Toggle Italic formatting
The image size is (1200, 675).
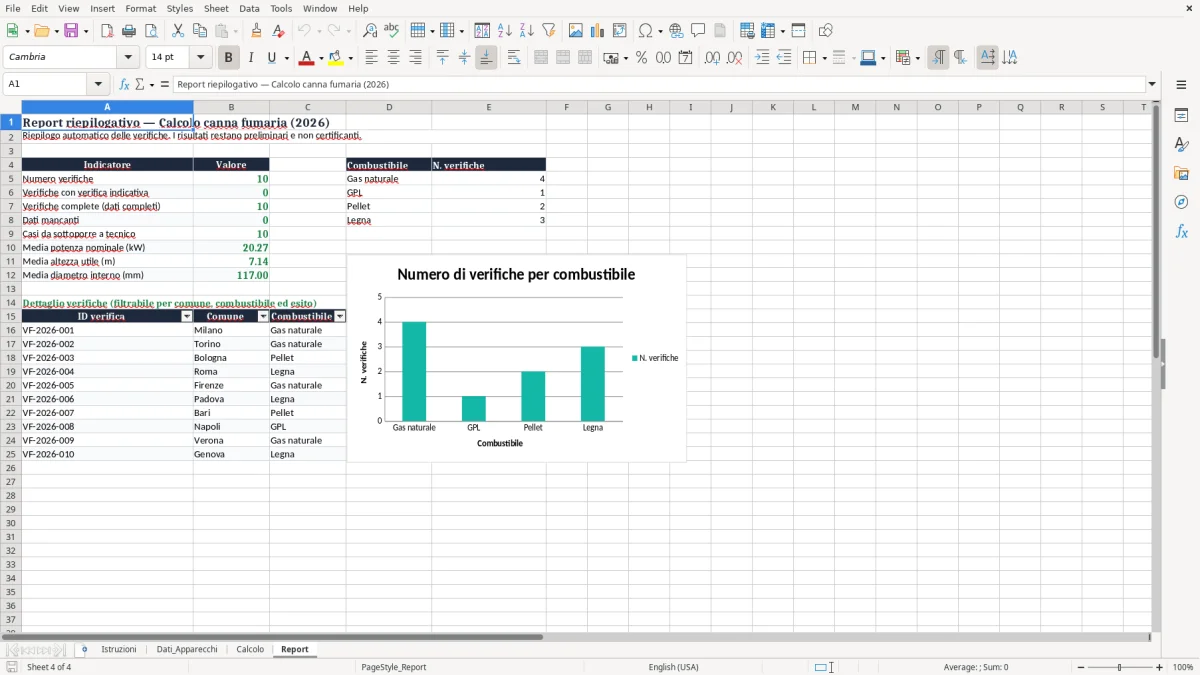click(251, 58)
